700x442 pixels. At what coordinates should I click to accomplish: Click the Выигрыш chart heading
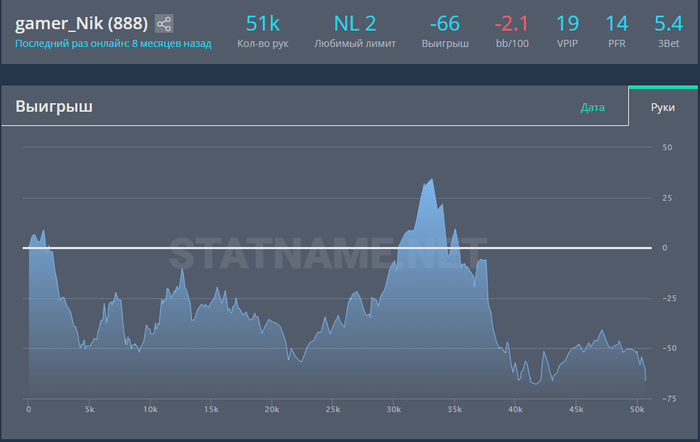tap(54, 106)
